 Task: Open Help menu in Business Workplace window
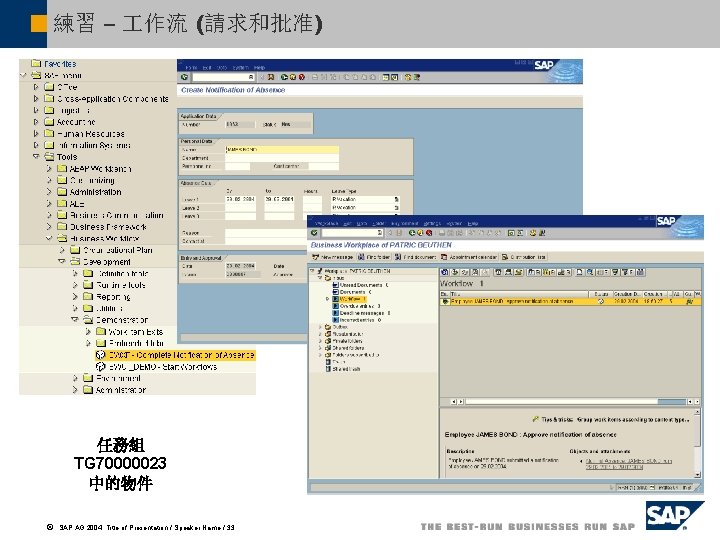[473, 223]
